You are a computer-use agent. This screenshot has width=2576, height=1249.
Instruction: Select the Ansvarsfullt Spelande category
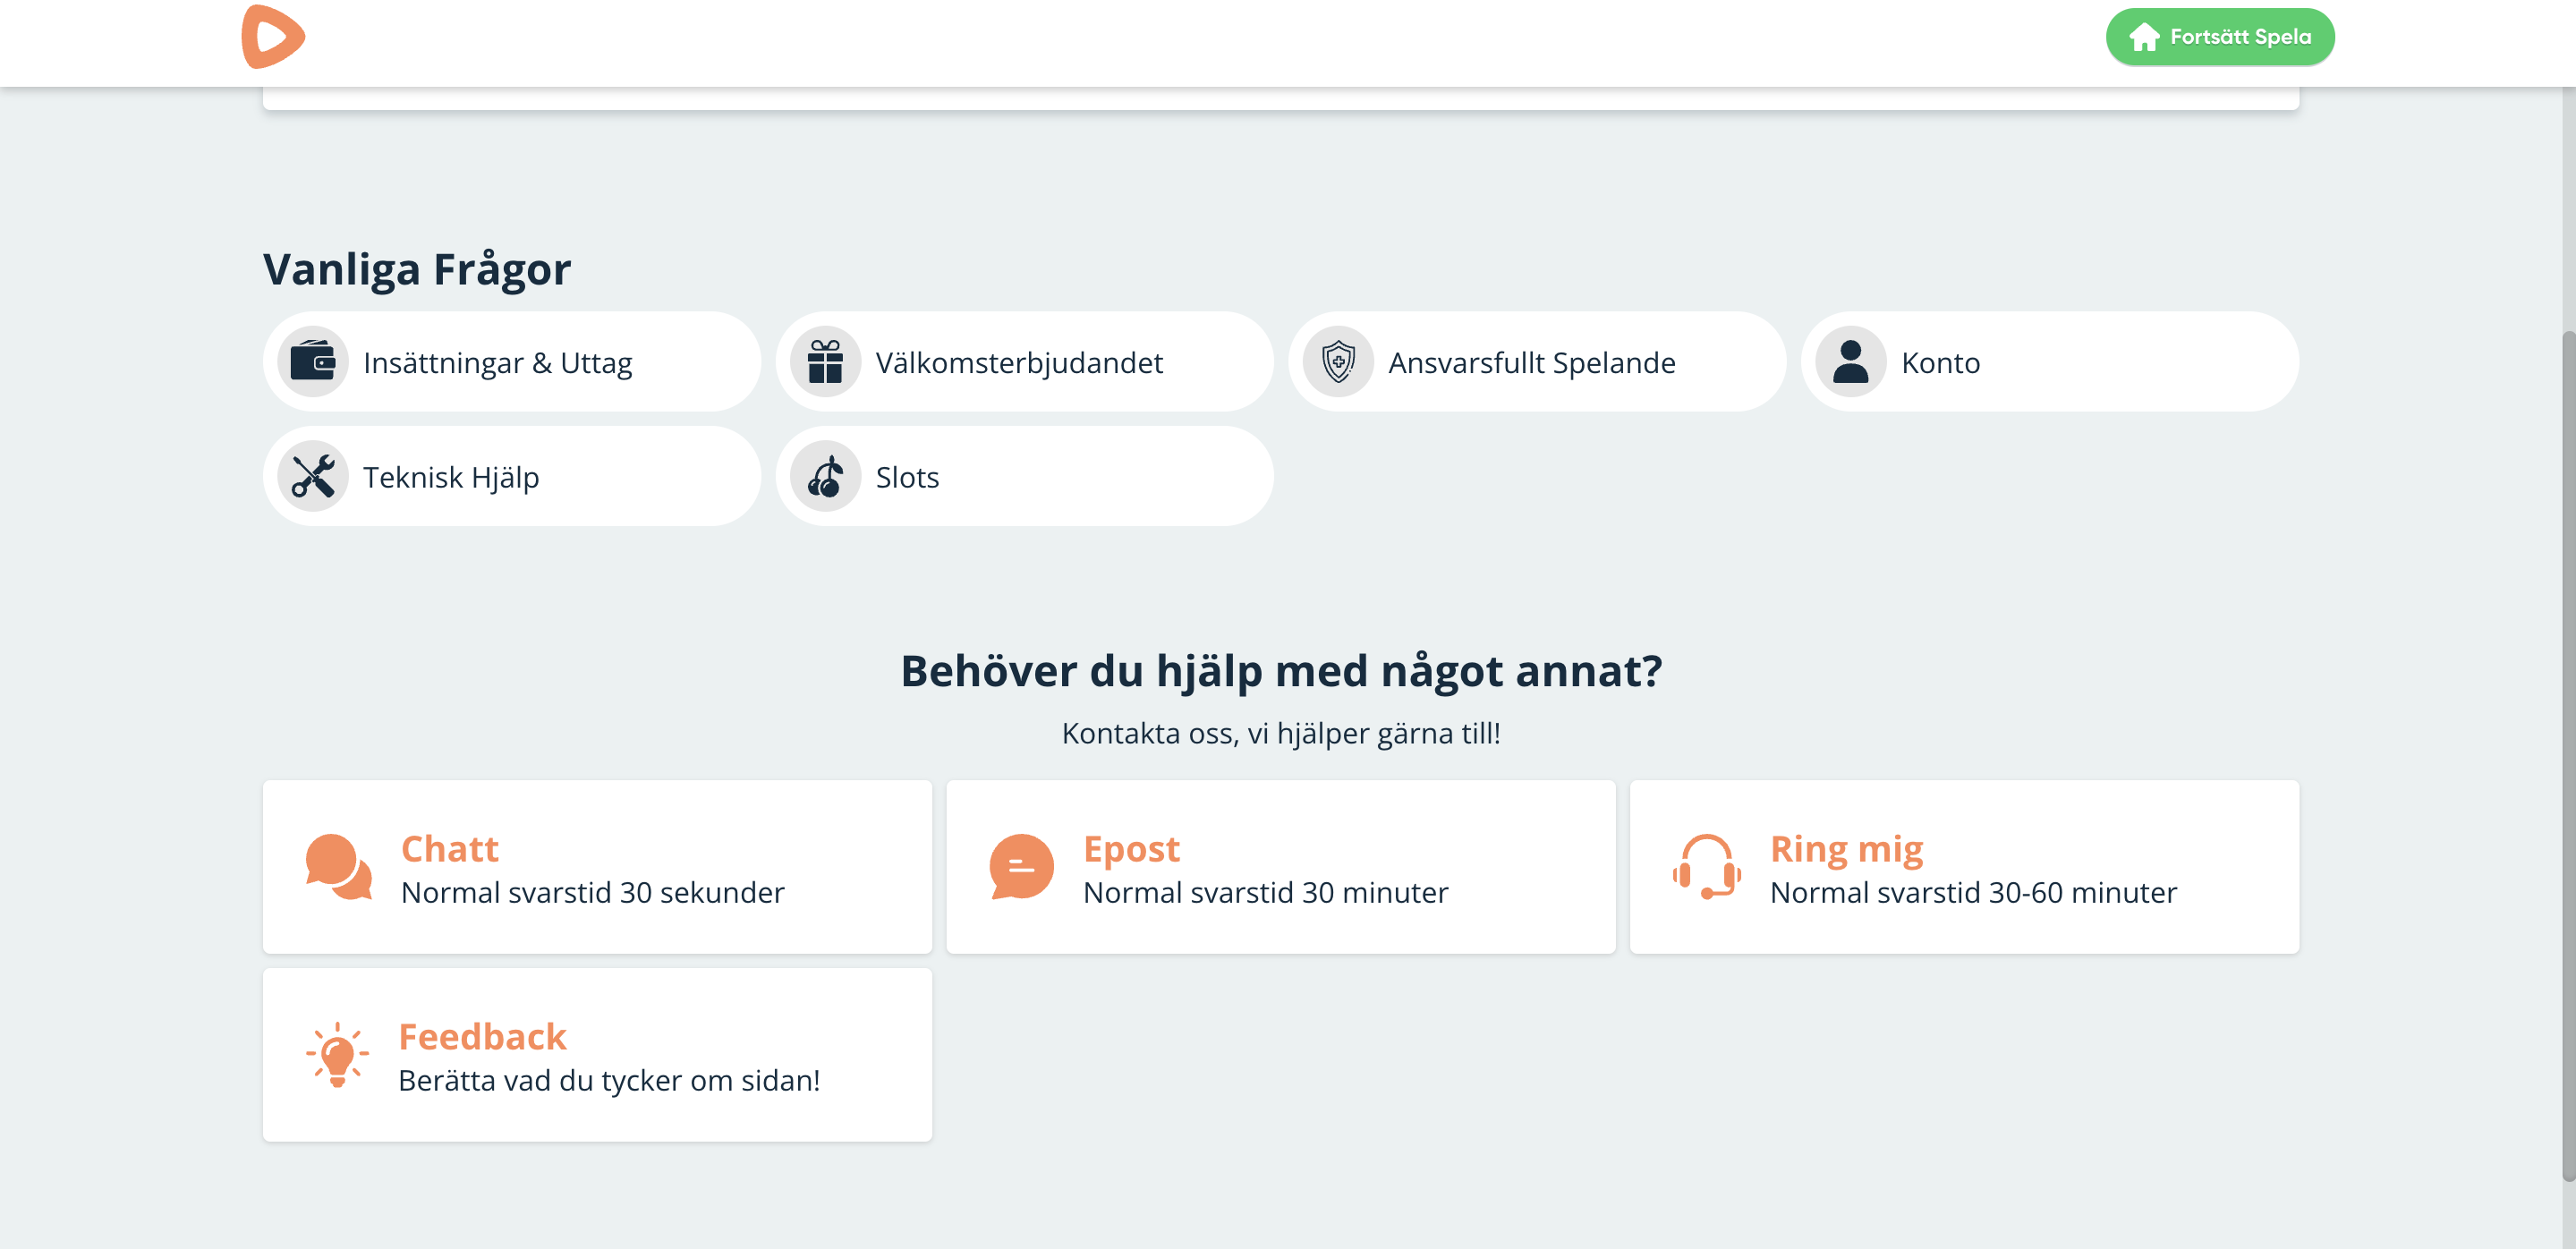[x=1531, y=363]
